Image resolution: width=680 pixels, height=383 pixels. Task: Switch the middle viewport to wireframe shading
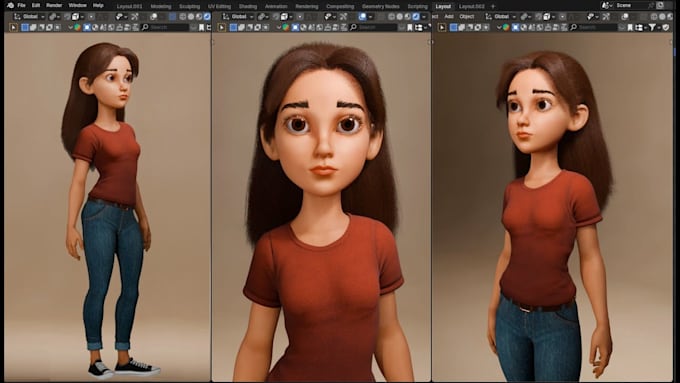[x=391, y=17]
